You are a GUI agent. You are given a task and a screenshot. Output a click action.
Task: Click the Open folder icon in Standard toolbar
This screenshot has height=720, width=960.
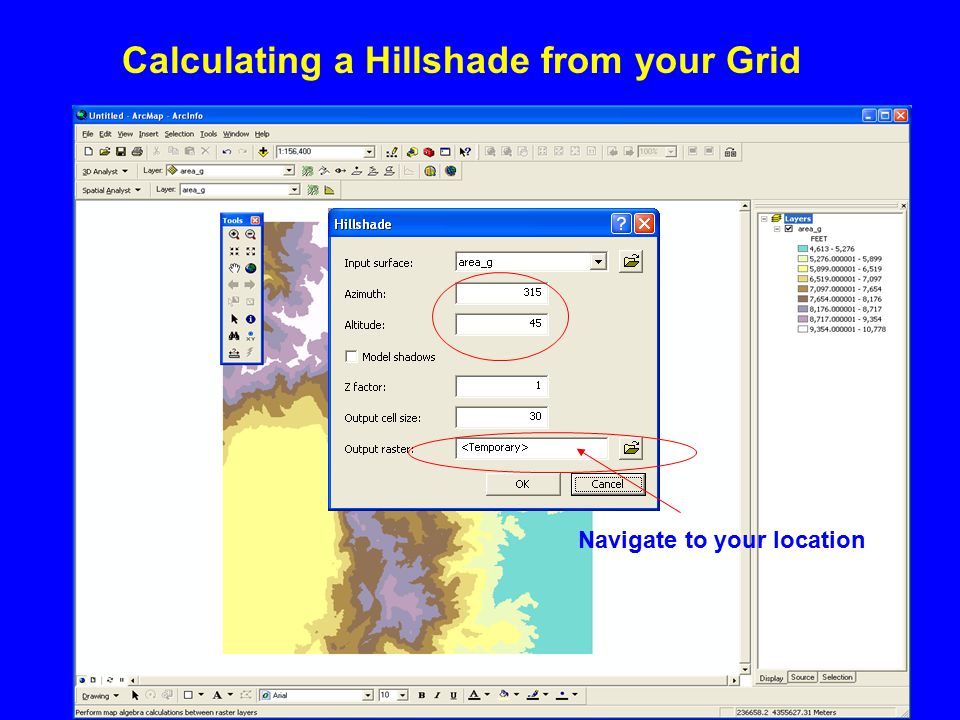pos(105,151)
